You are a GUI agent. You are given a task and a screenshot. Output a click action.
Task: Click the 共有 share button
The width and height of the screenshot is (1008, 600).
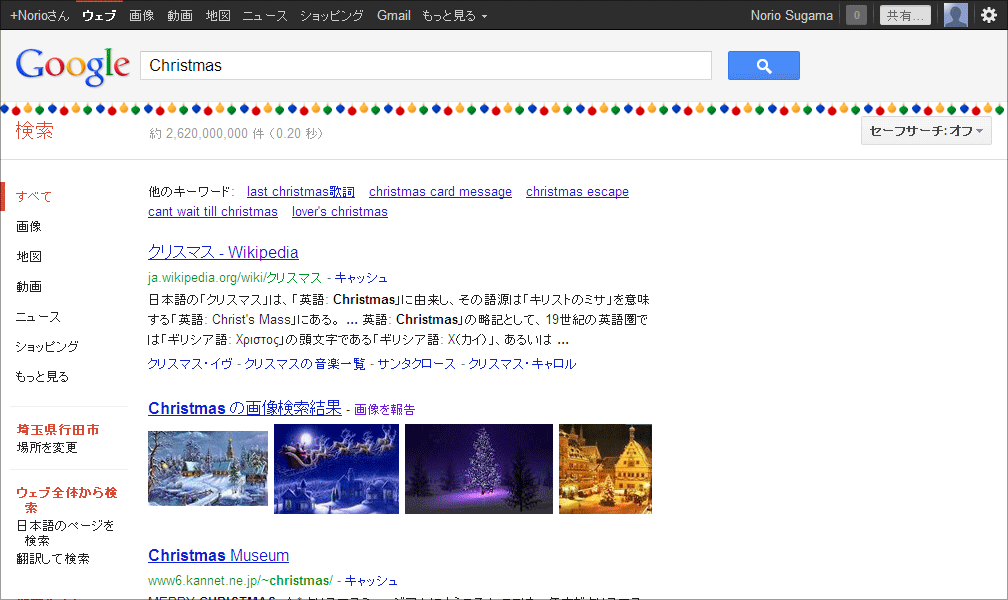pos(905,15)
